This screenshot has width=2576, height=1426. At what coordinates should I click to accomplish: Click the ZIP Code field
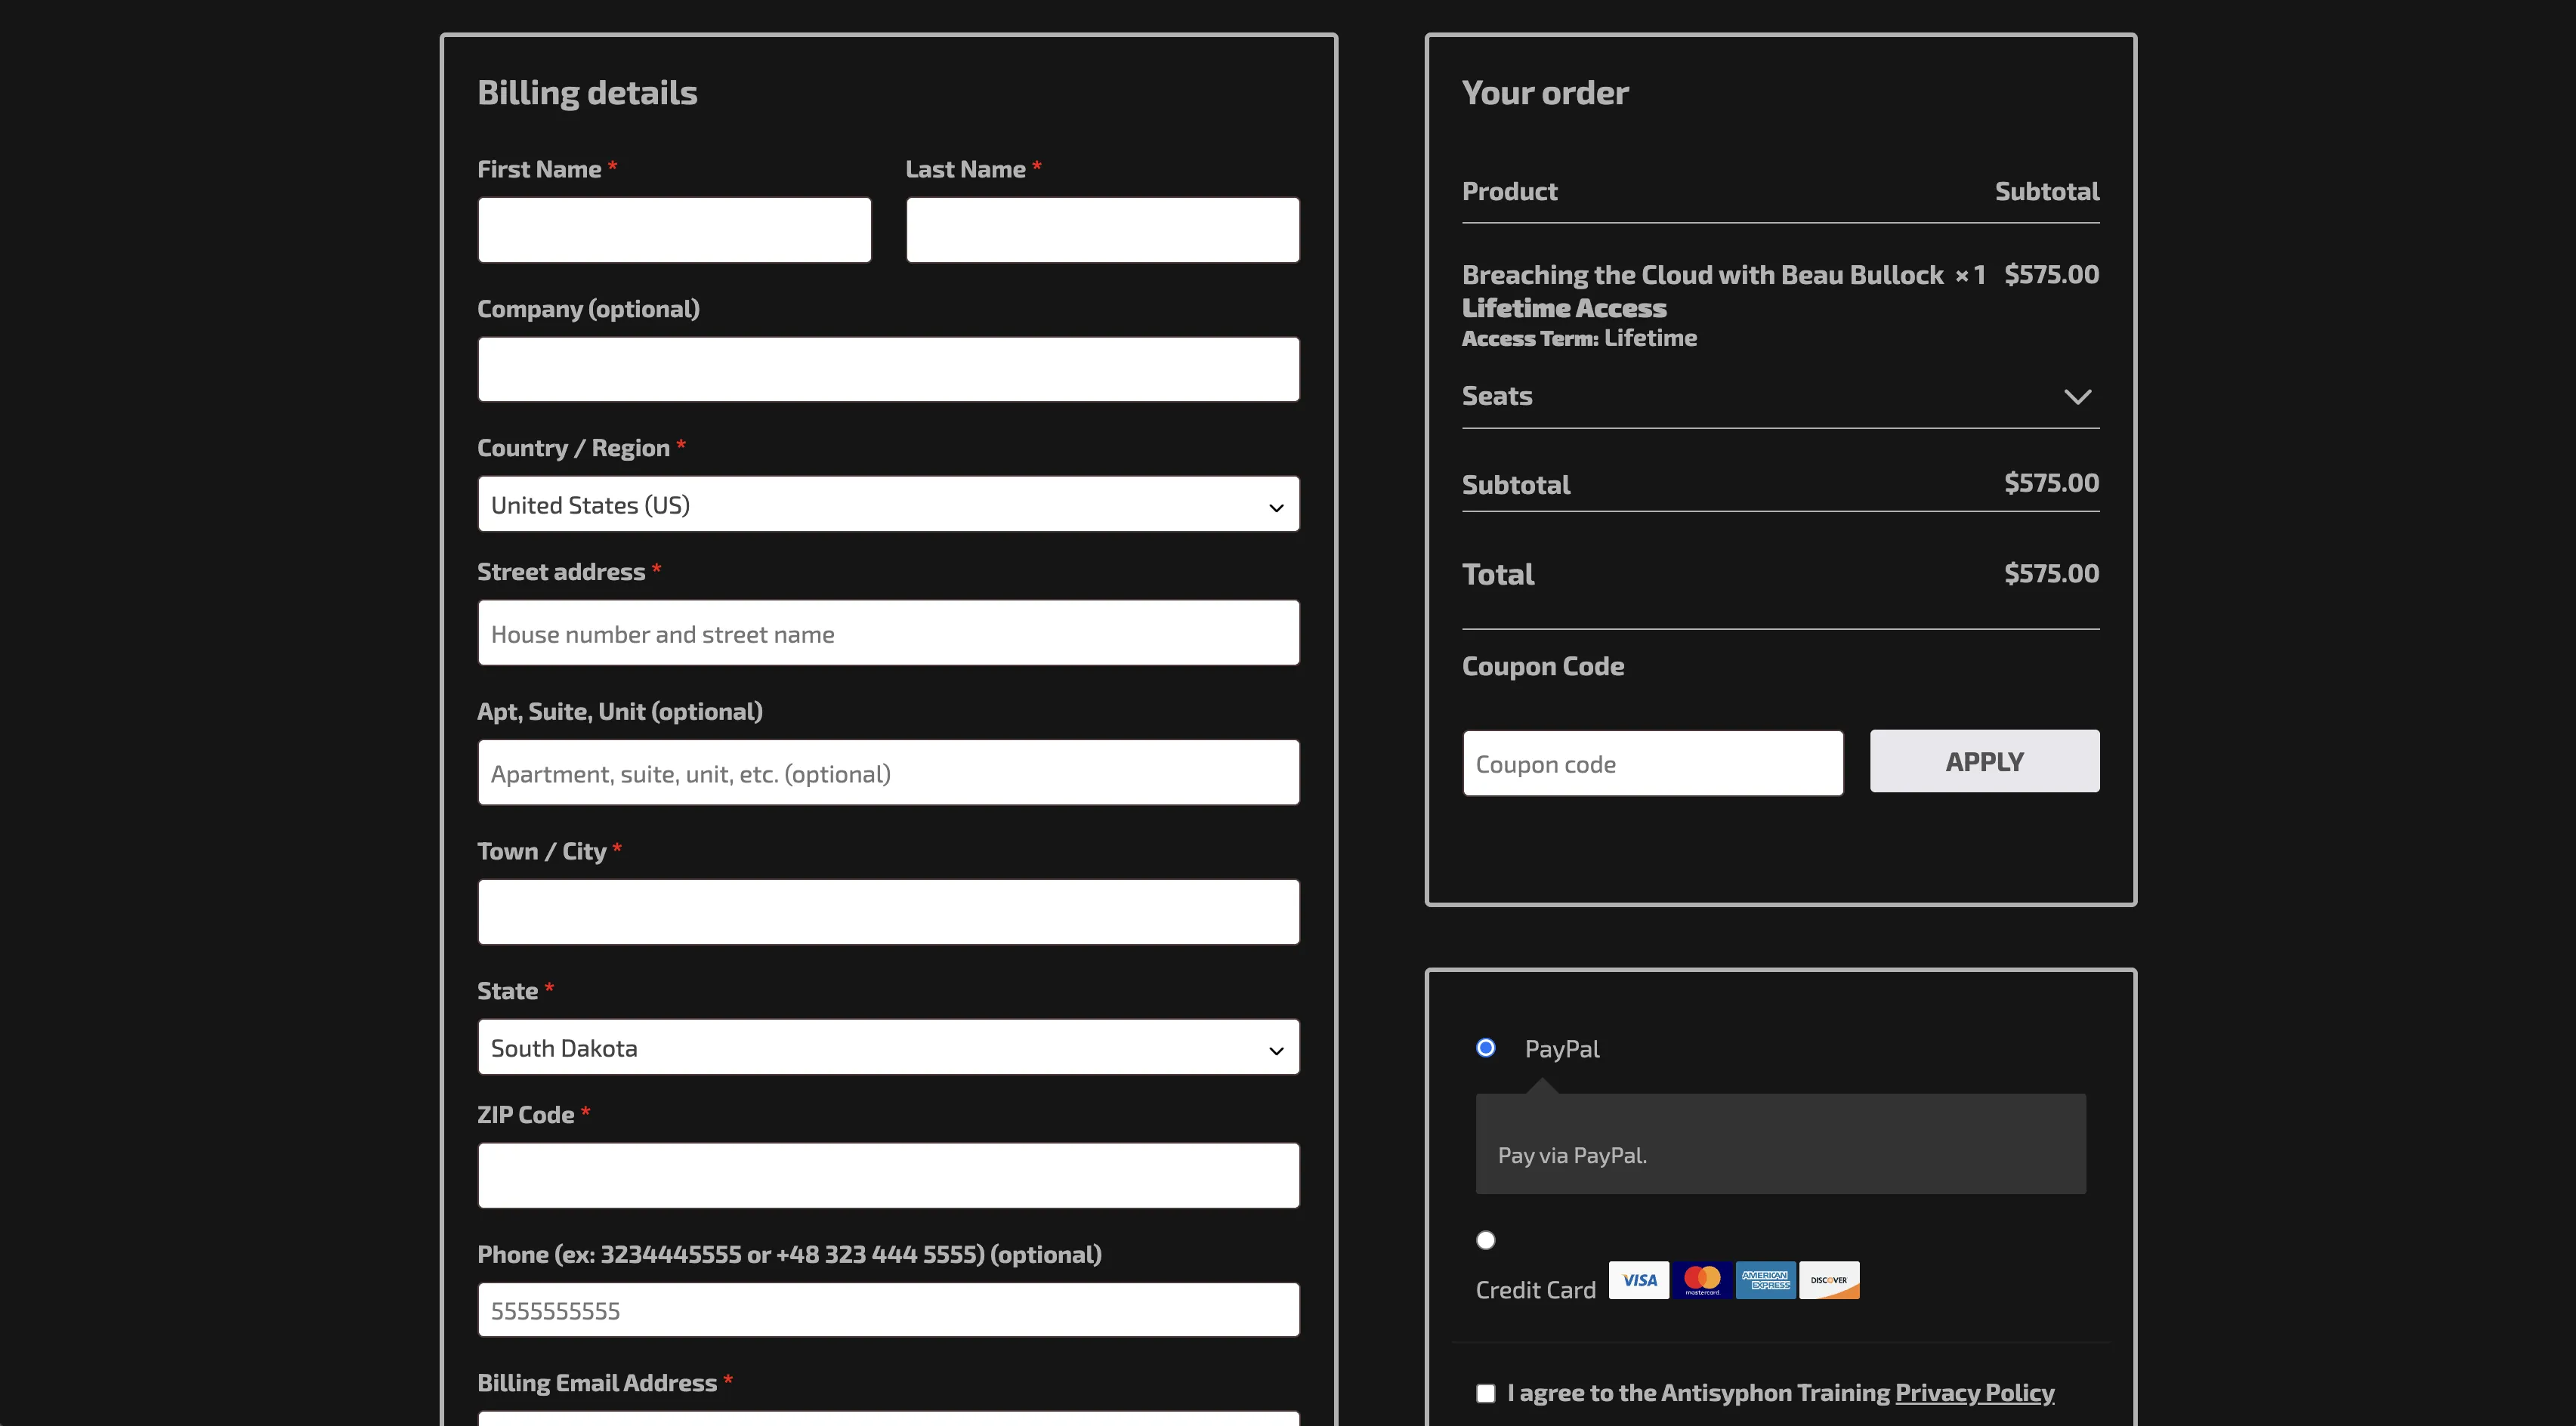888,1175
